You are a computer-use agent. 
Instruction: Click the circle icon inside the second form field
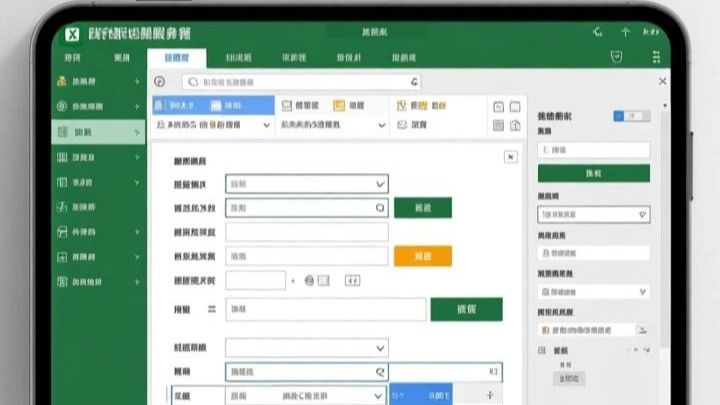point(380,208)
